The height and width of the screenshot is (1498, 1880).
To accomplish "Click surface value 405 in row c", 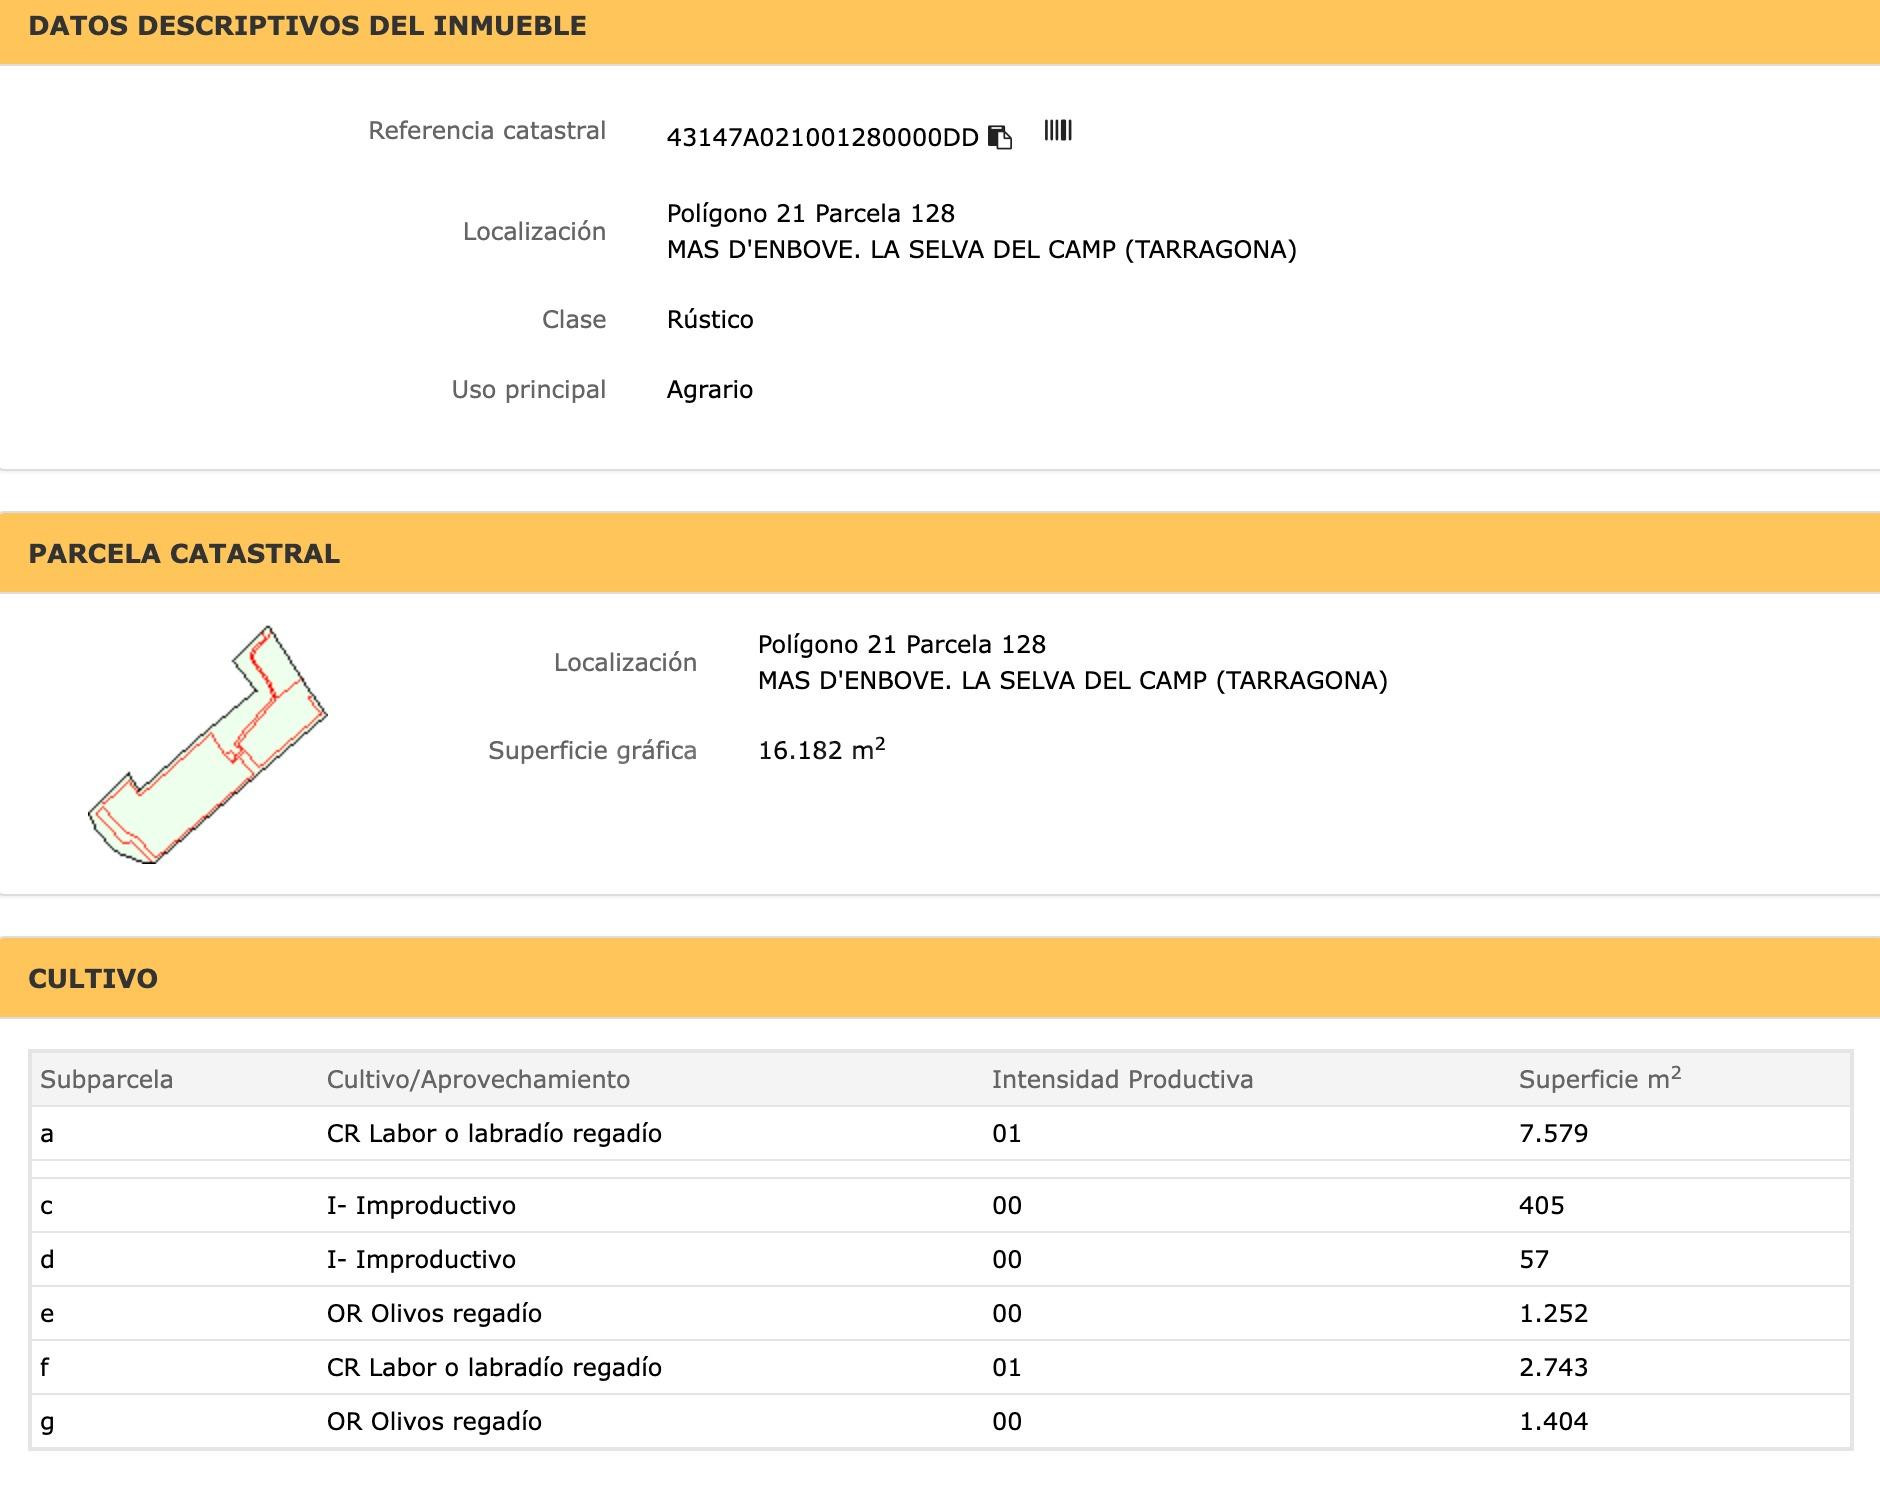I will click(1541, 1206).
